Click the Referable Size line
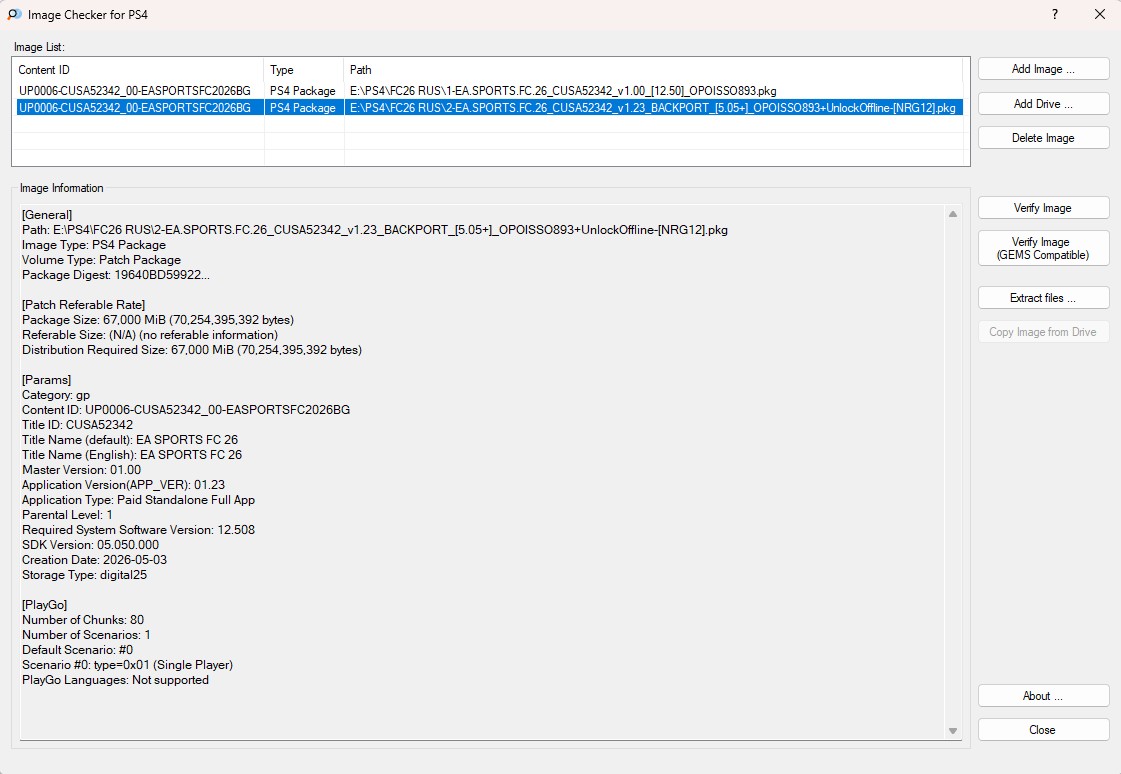 150,335
